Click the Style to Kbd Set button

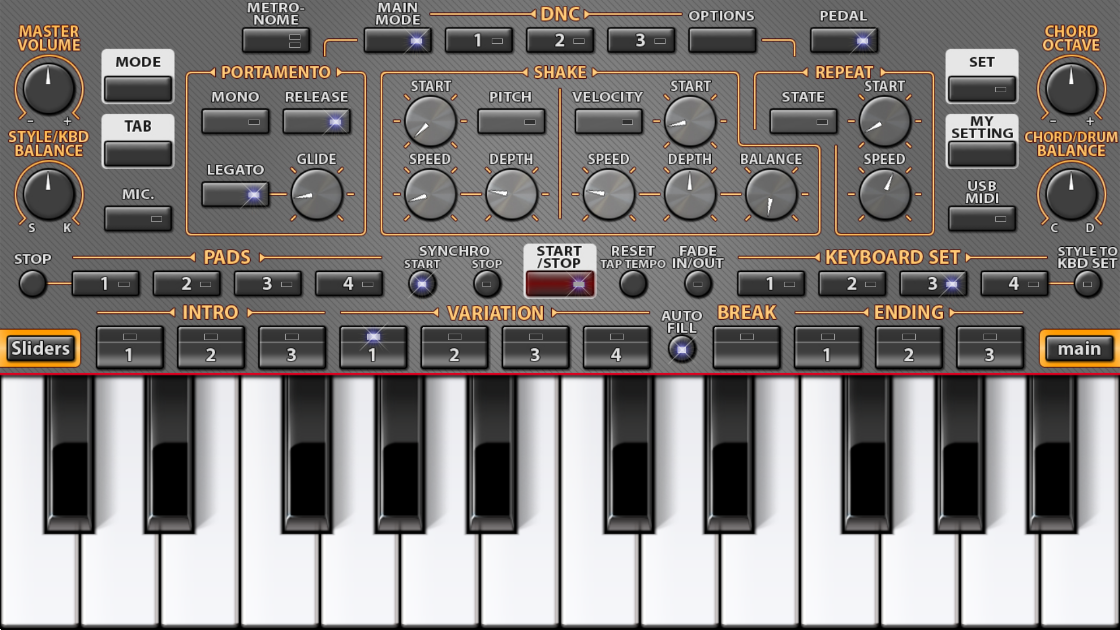tap(1087, 284)
